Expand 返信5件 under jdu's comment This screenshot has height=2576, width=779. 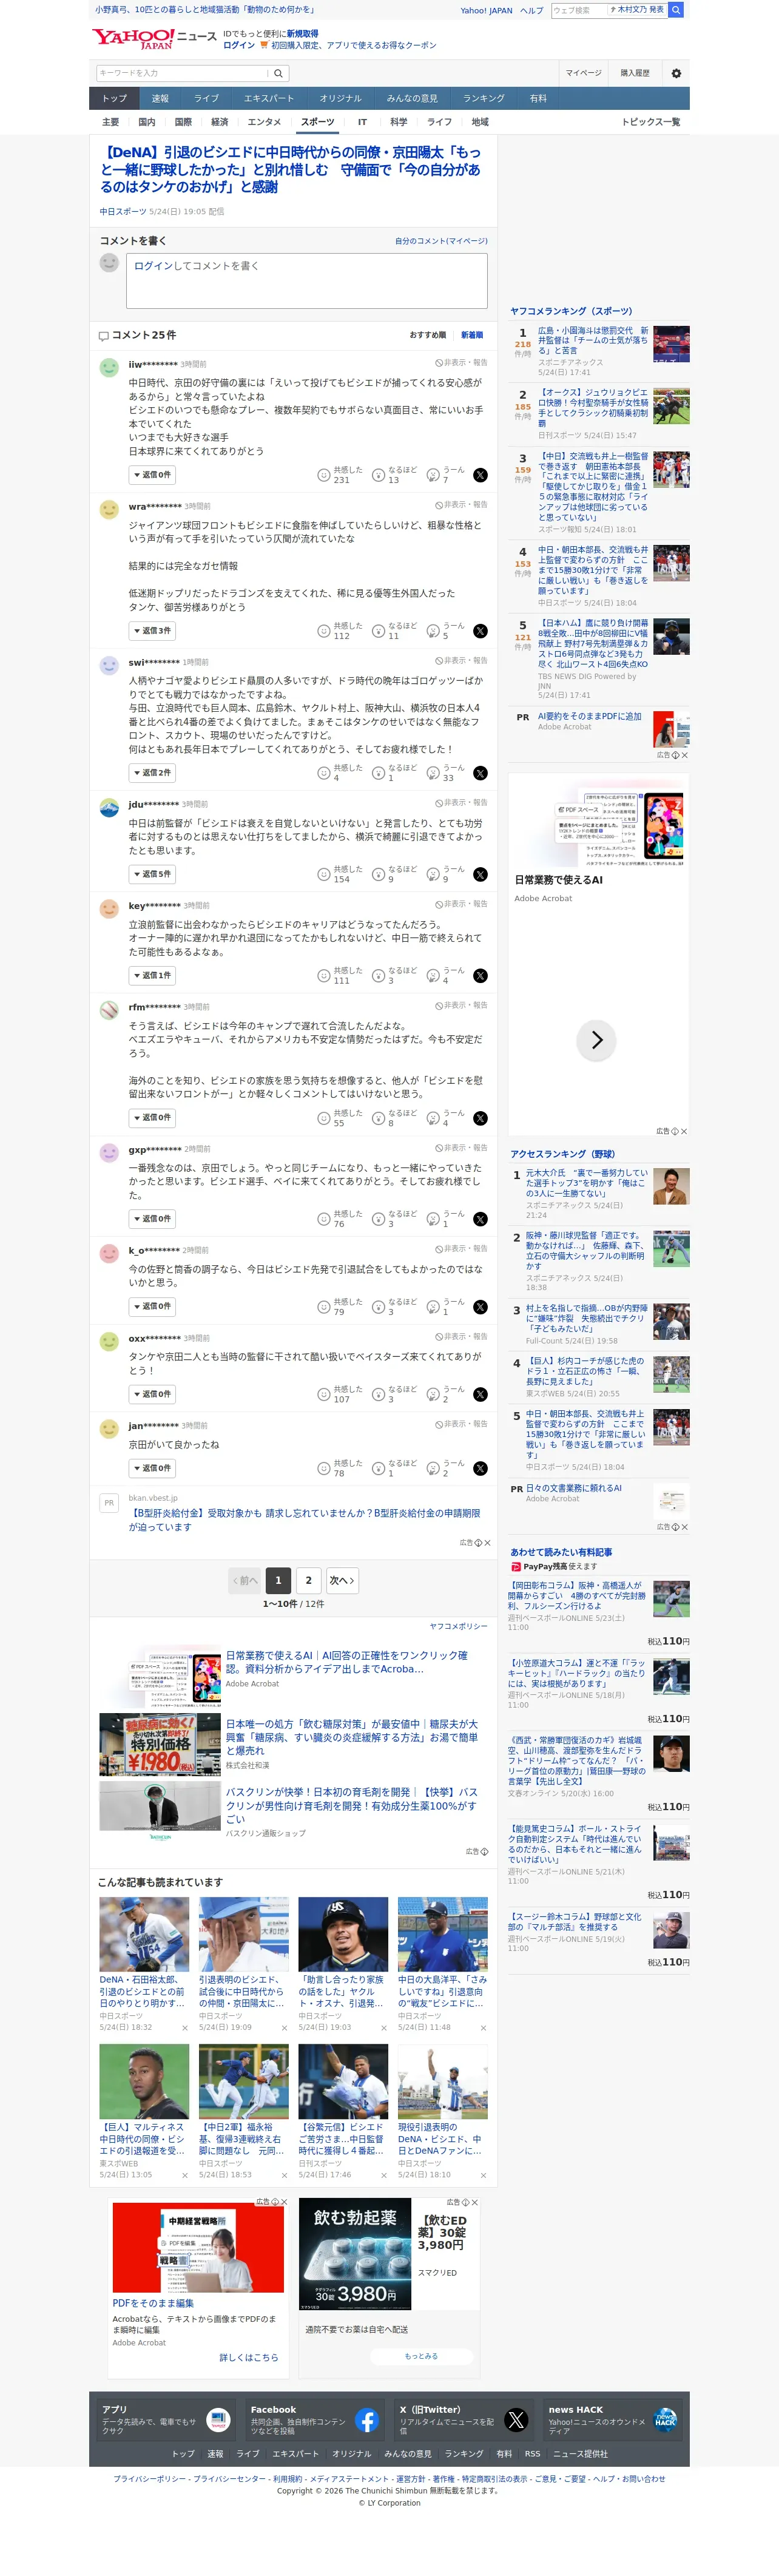[x=152, y=874]
